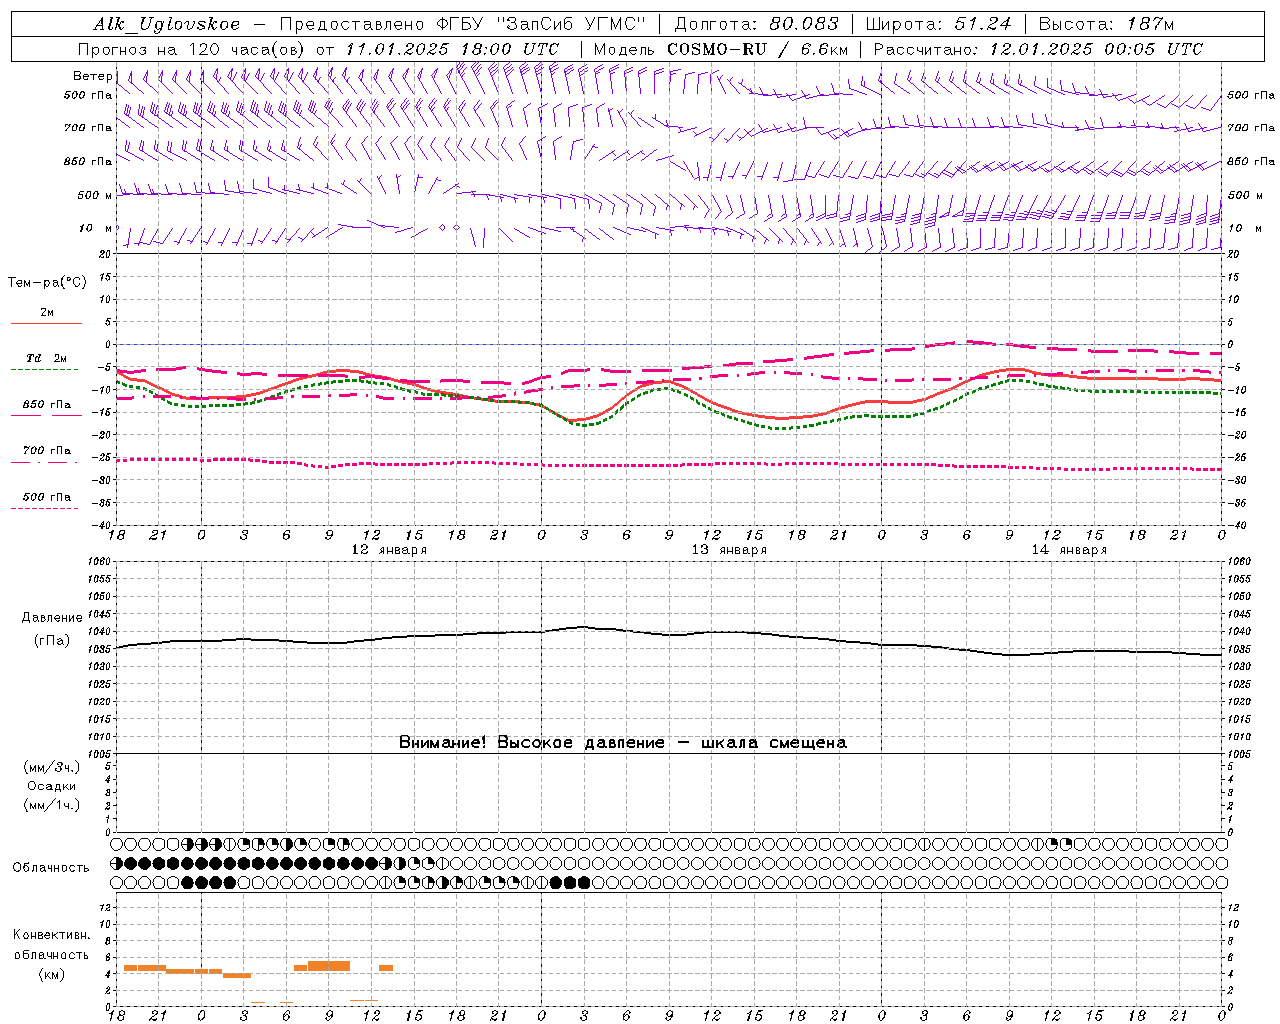Image resolution: width=1280 pixels, height=1024 pixels.
Task: Click the computed time Рассчитано: 12.01.2025 00:05 UTC
Action: coord(1038,49)
